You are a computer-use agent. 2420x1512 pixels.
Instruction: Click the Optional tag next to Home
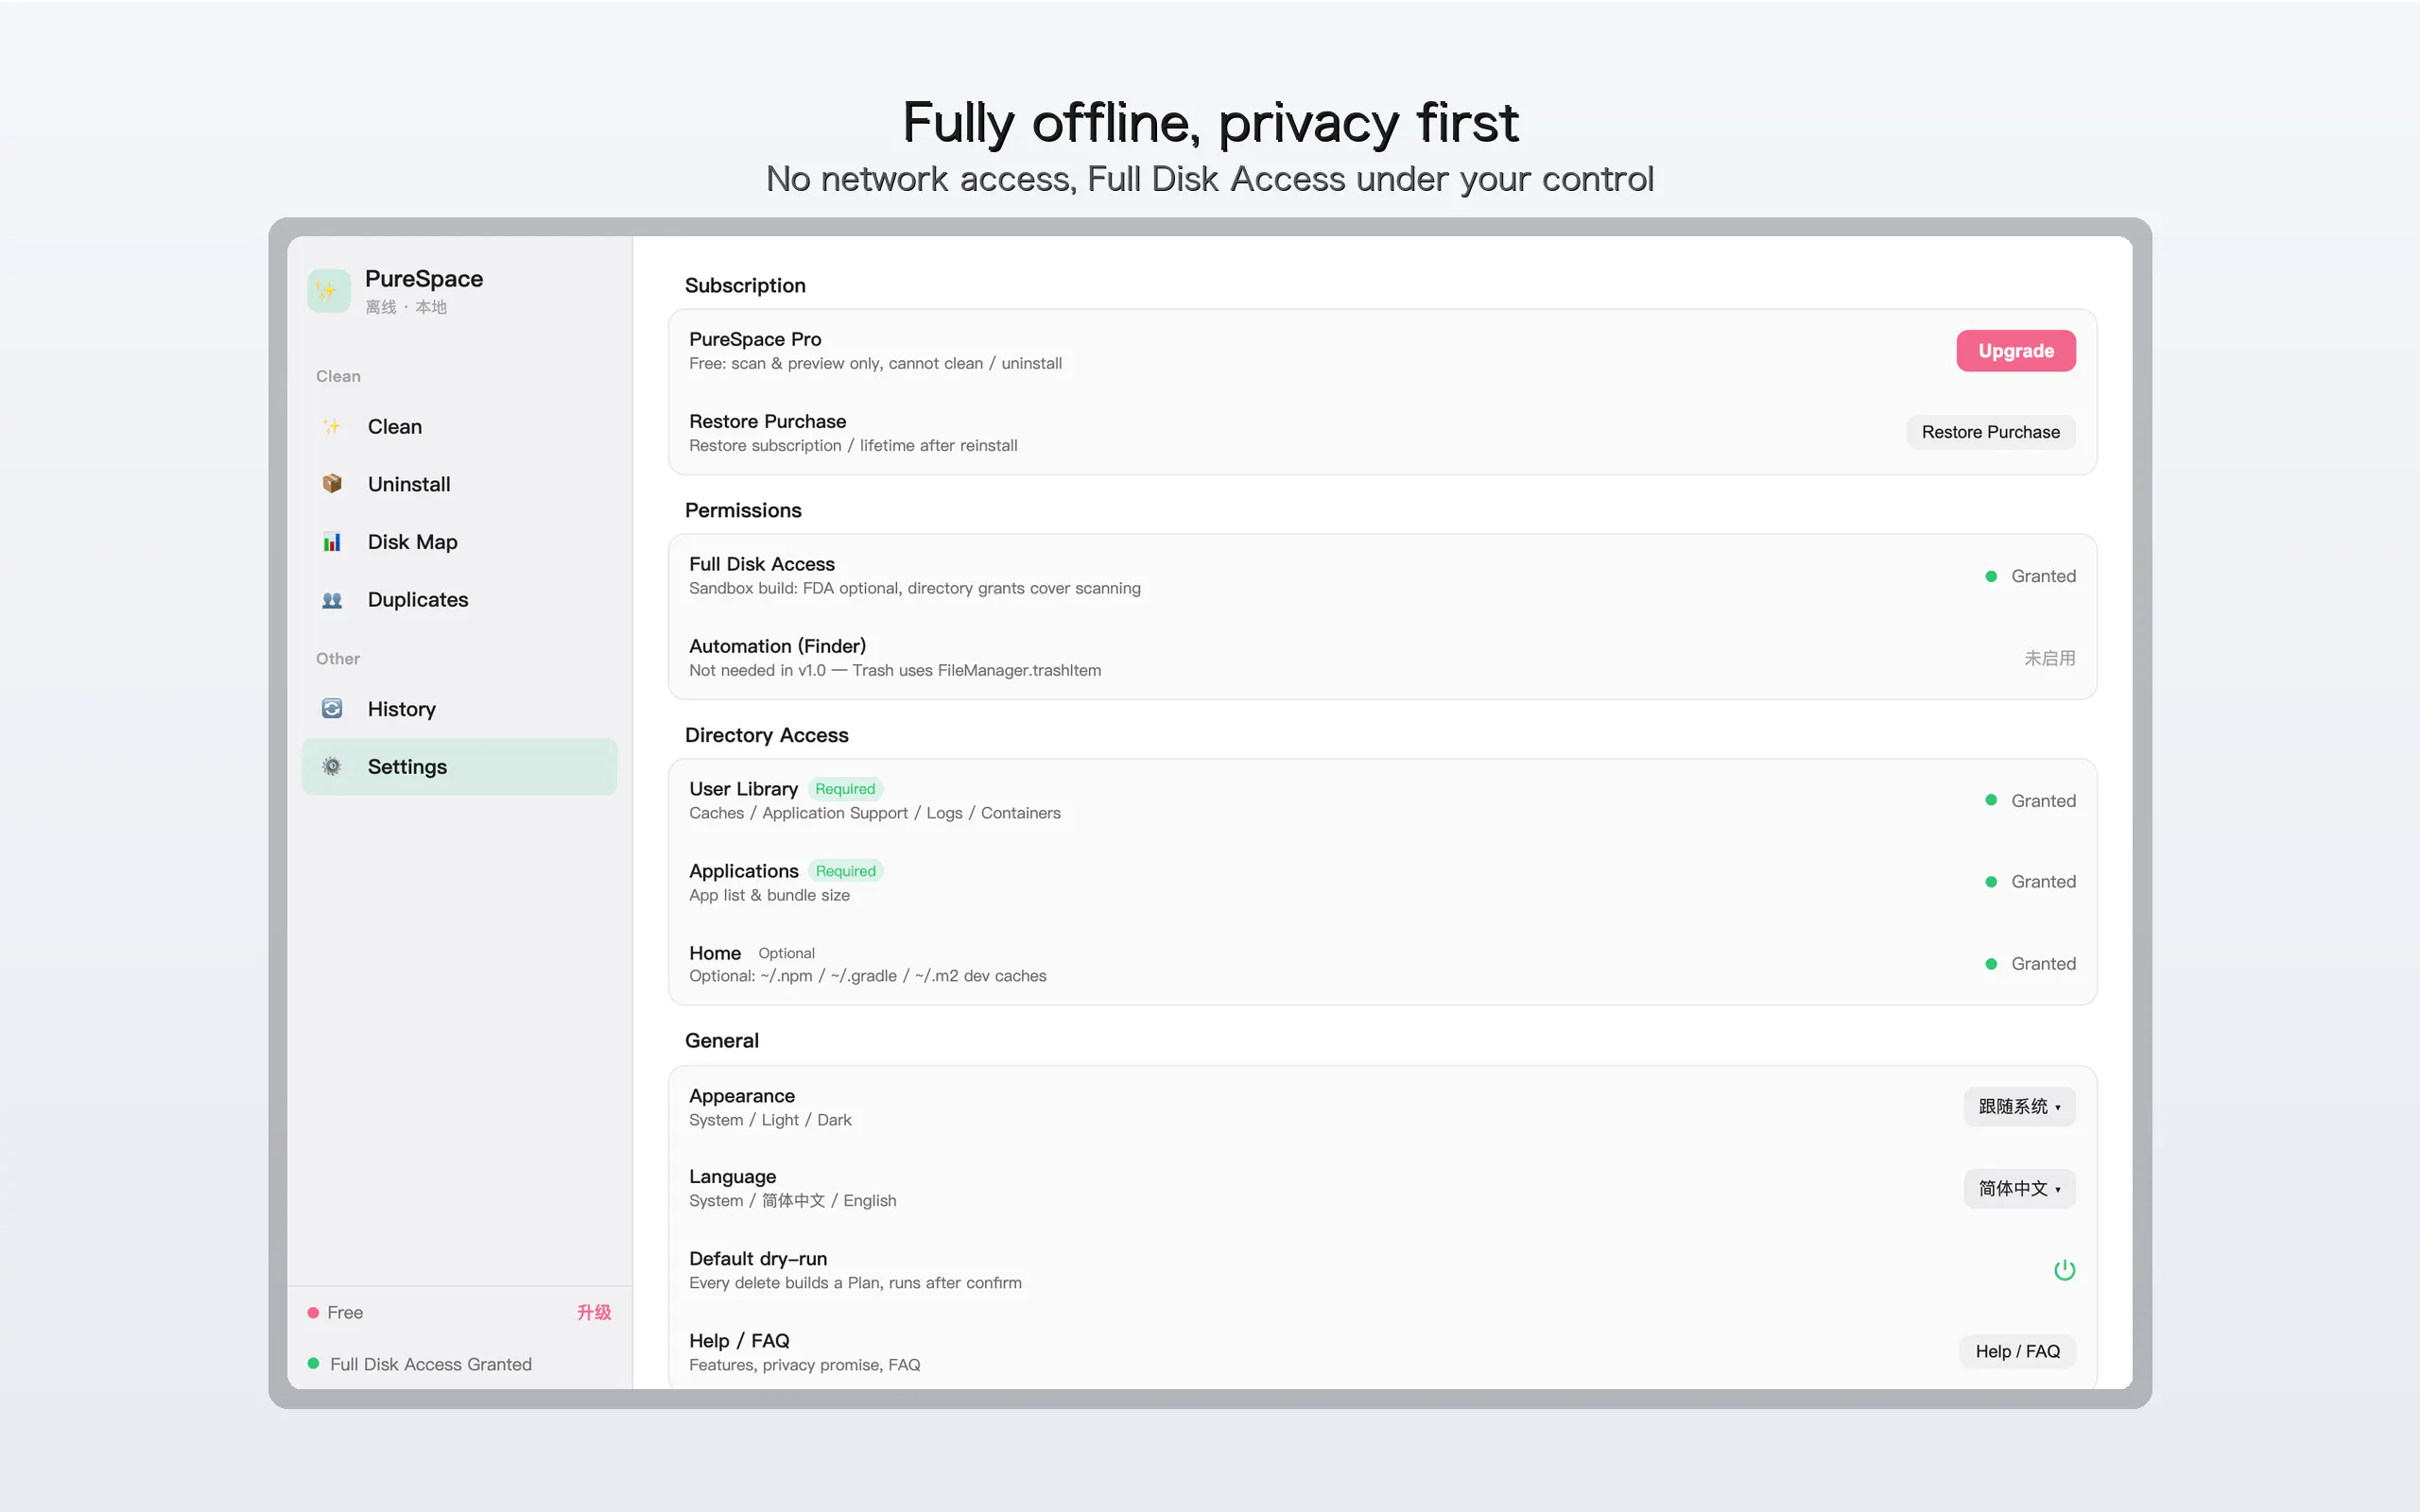click(786, 953)
